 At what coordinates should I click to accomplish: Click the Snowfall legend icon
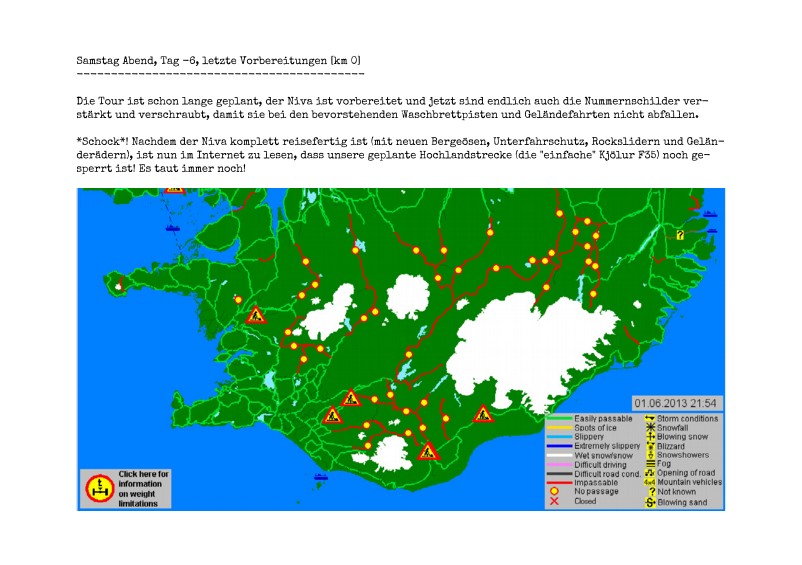tap(649, 426)
